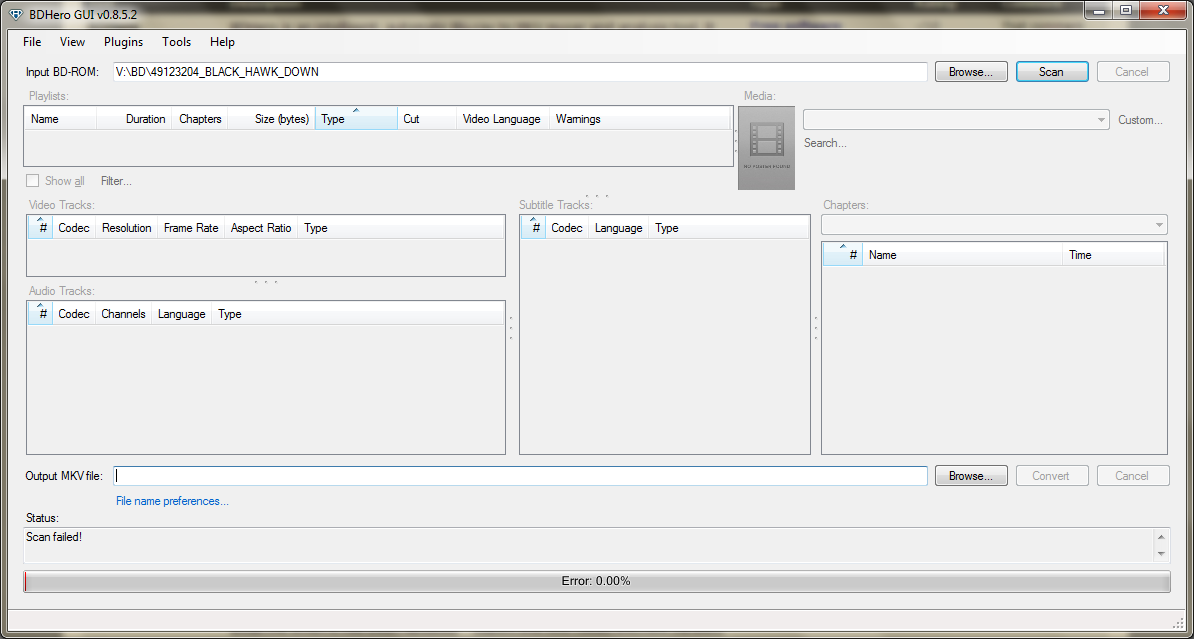Screen dimensions: 1194x639
Task: Open the Chapters dropdown list
Action: point(1159,225)
